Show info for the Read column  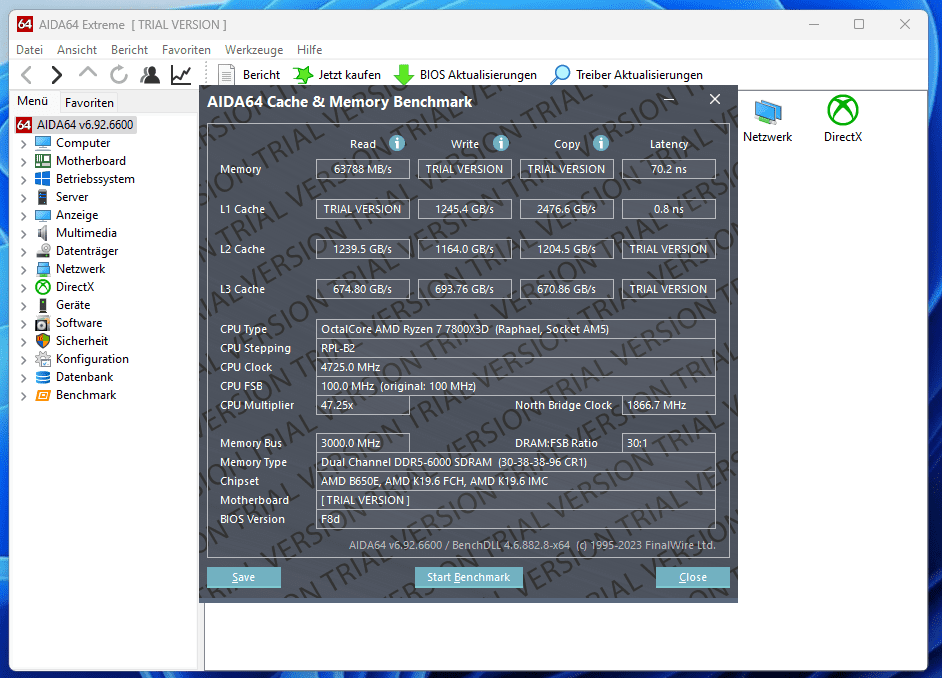[397, 143]
